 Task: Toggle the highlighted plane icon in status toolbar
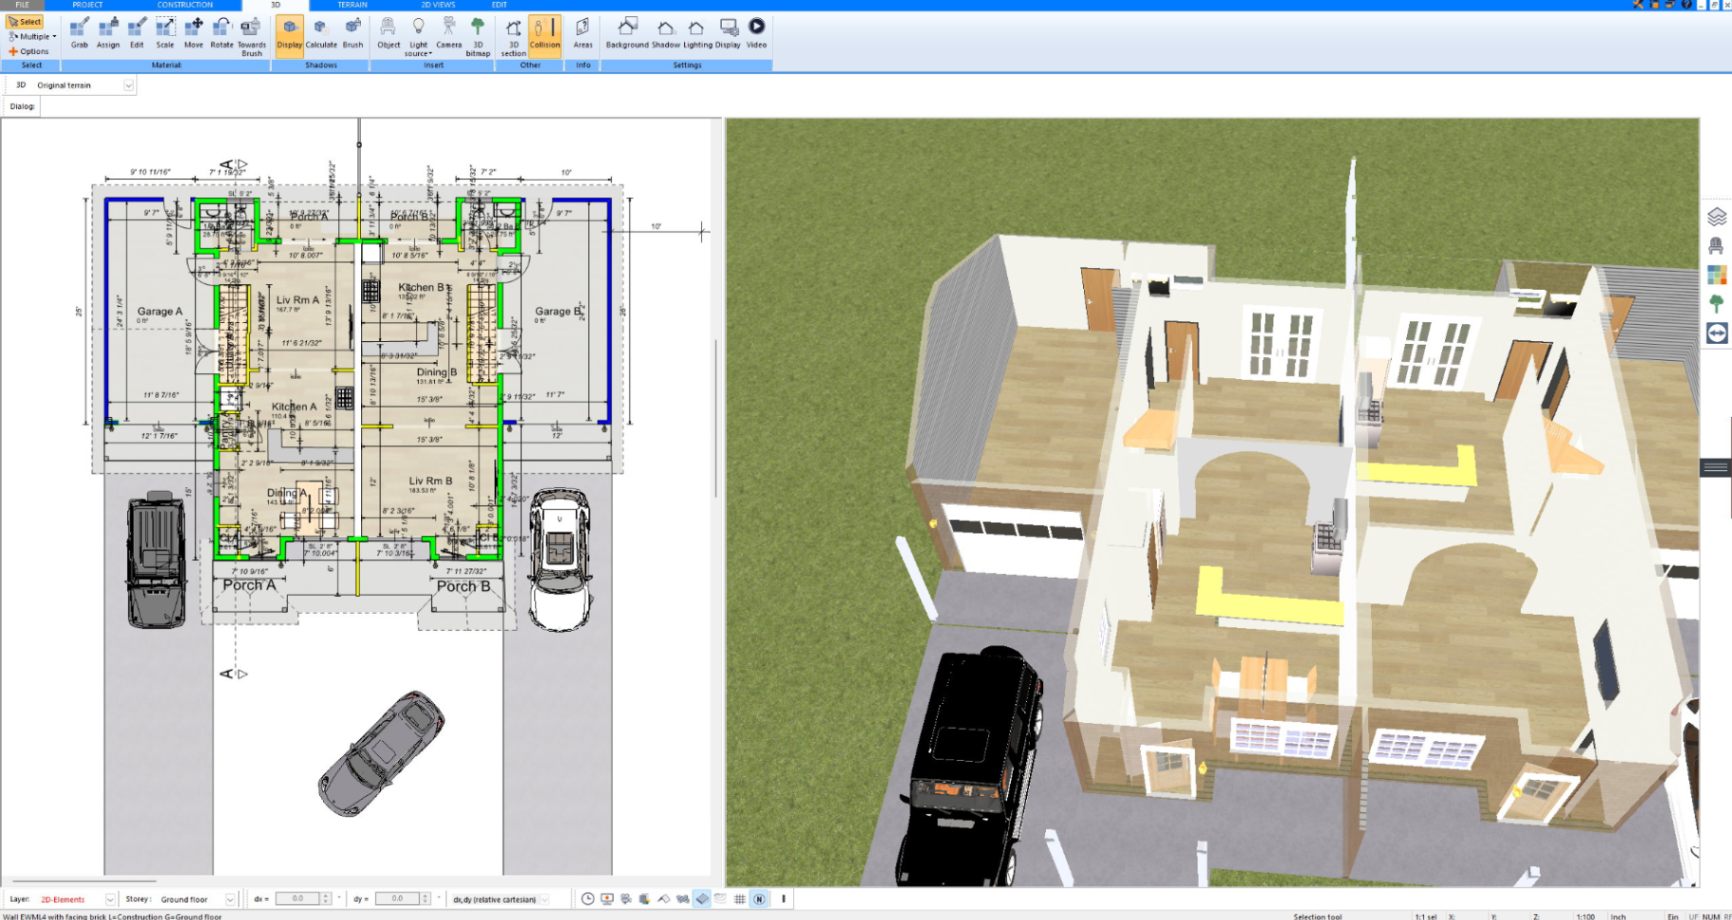tap(702, 899)
